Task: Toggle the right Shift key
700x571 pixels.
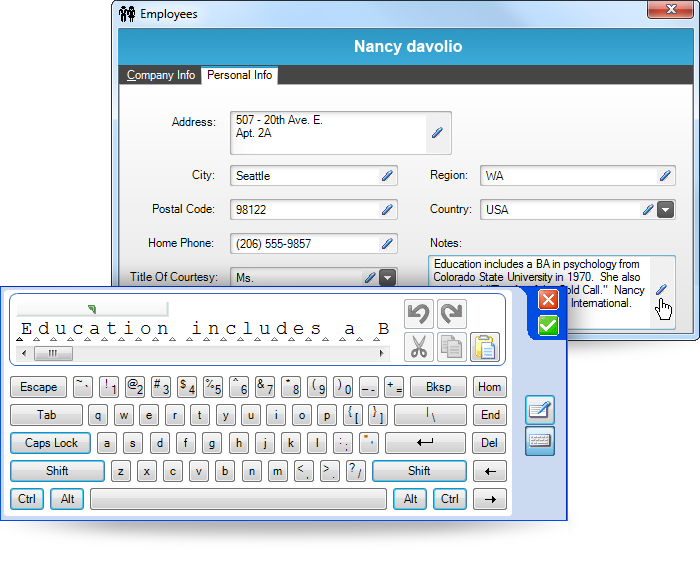Action: 419,471
